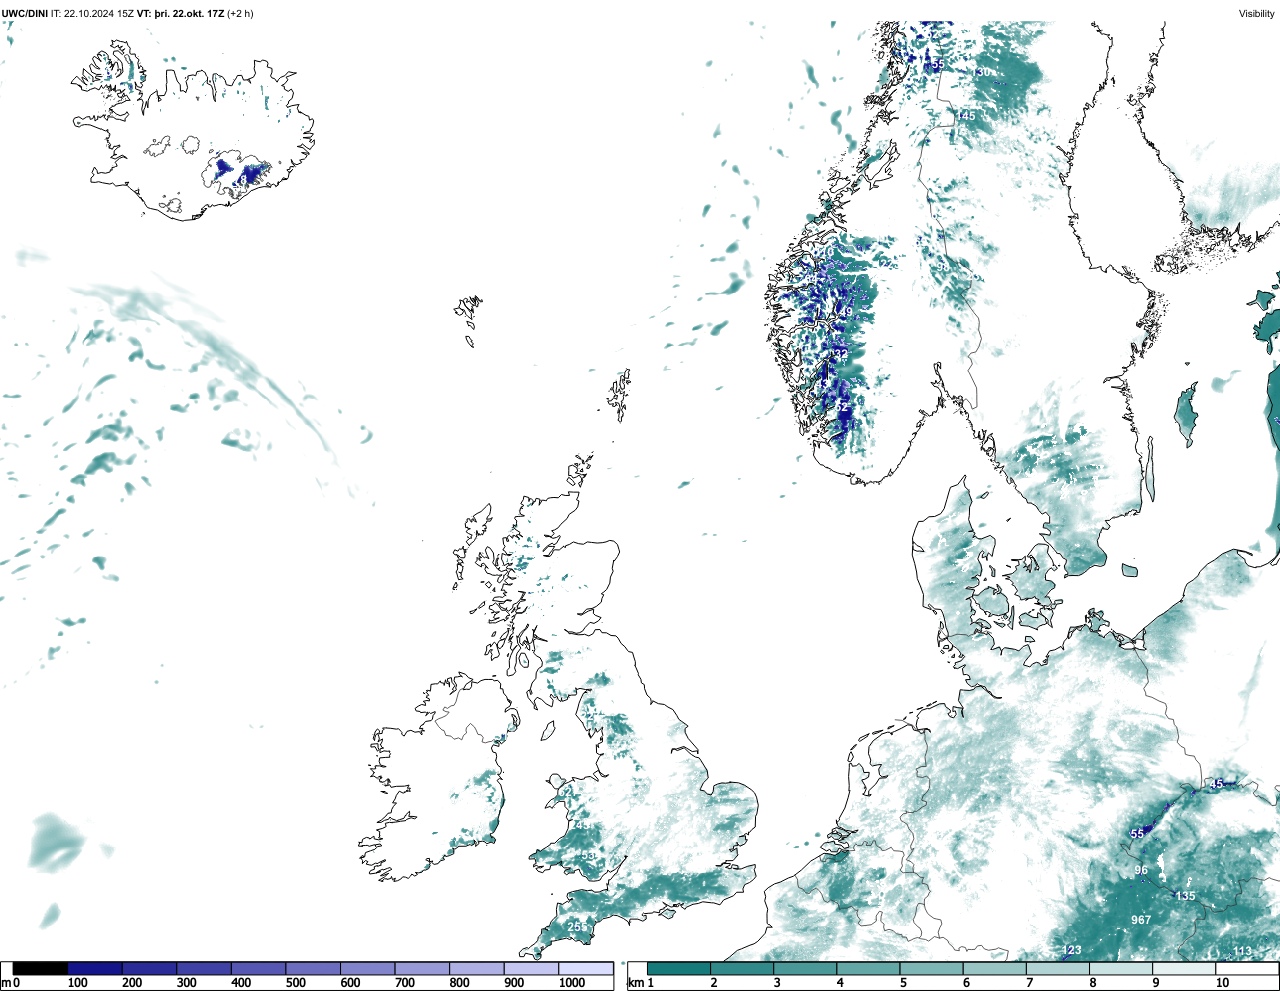Click the 'Visibility' title text
1280x991 pixels.
coord(1257,14)
